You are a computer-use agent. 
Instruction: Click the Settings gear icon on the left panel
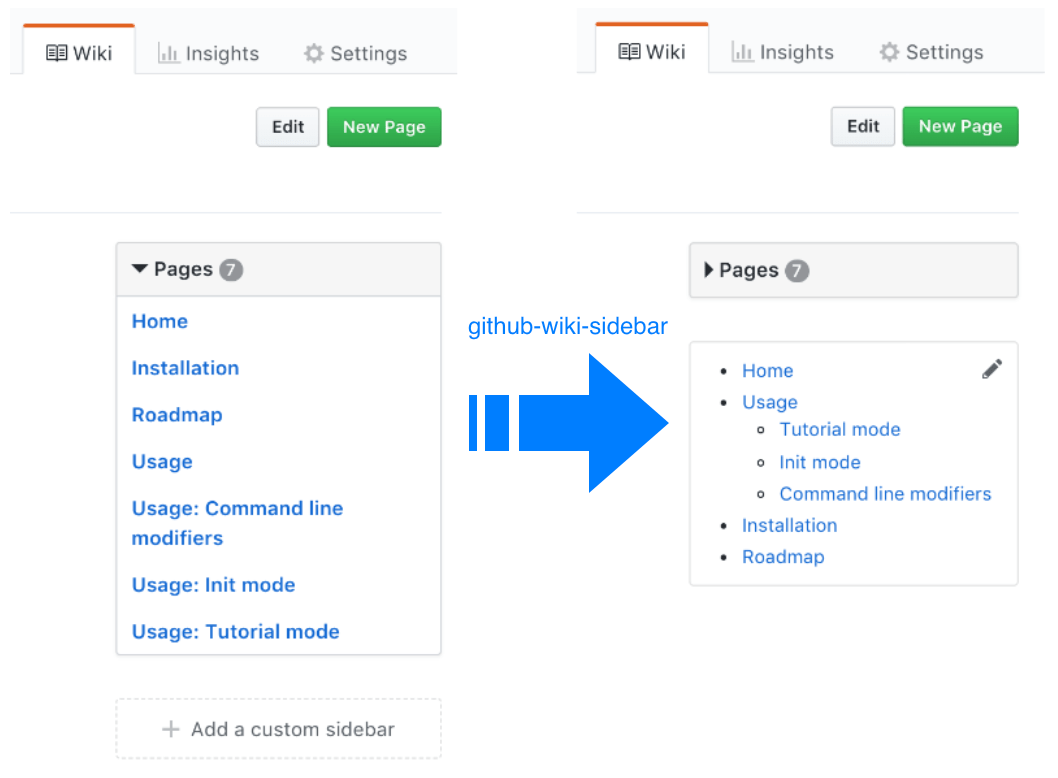coord(313,54)
